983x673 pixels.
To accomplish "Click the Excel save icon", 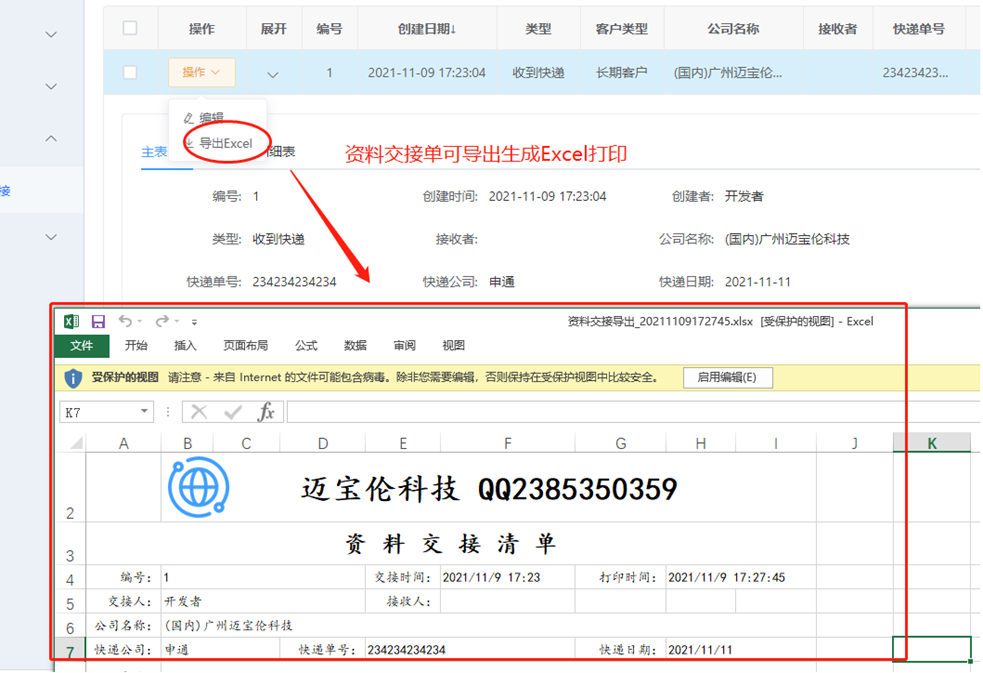I will coord(98,321).
